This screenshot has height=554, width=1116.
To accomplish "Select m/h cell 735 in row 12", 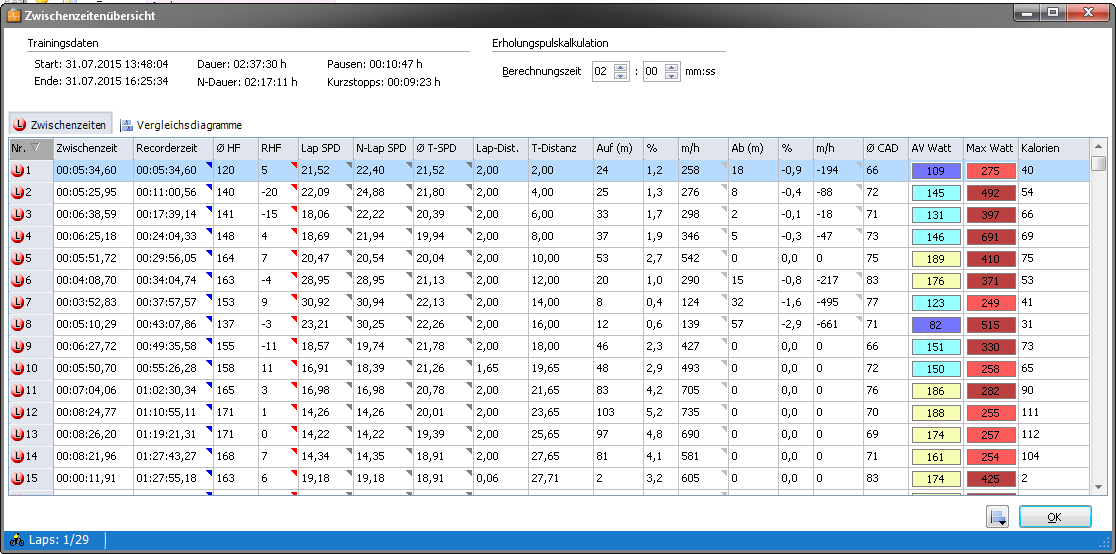I will pos(702,413).
